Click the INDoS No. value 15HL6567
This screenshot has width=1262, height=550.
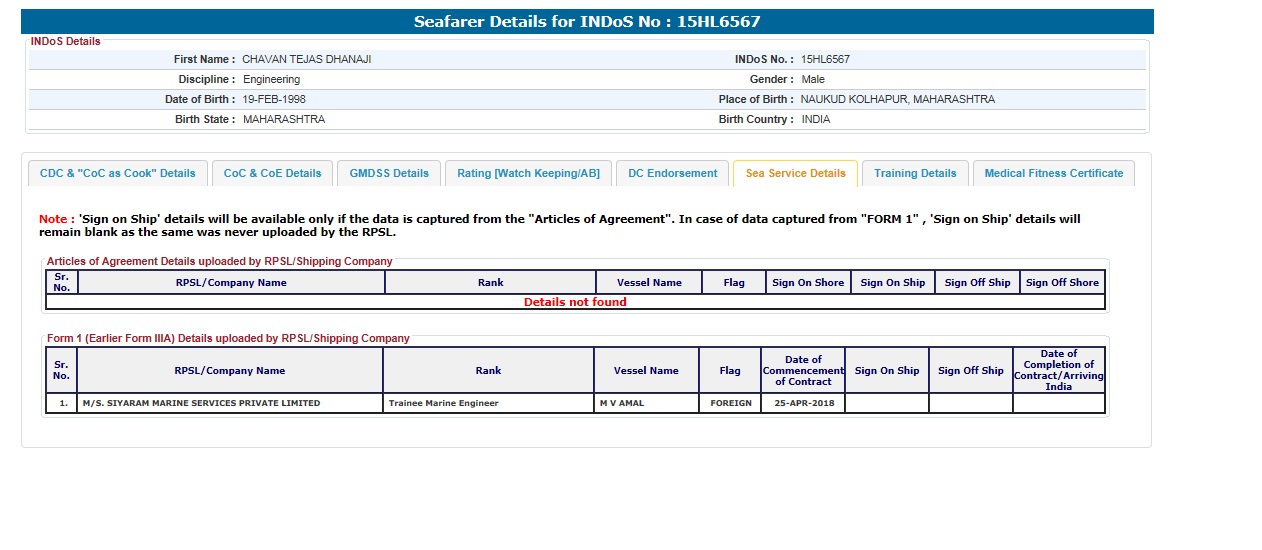point(825,60)
